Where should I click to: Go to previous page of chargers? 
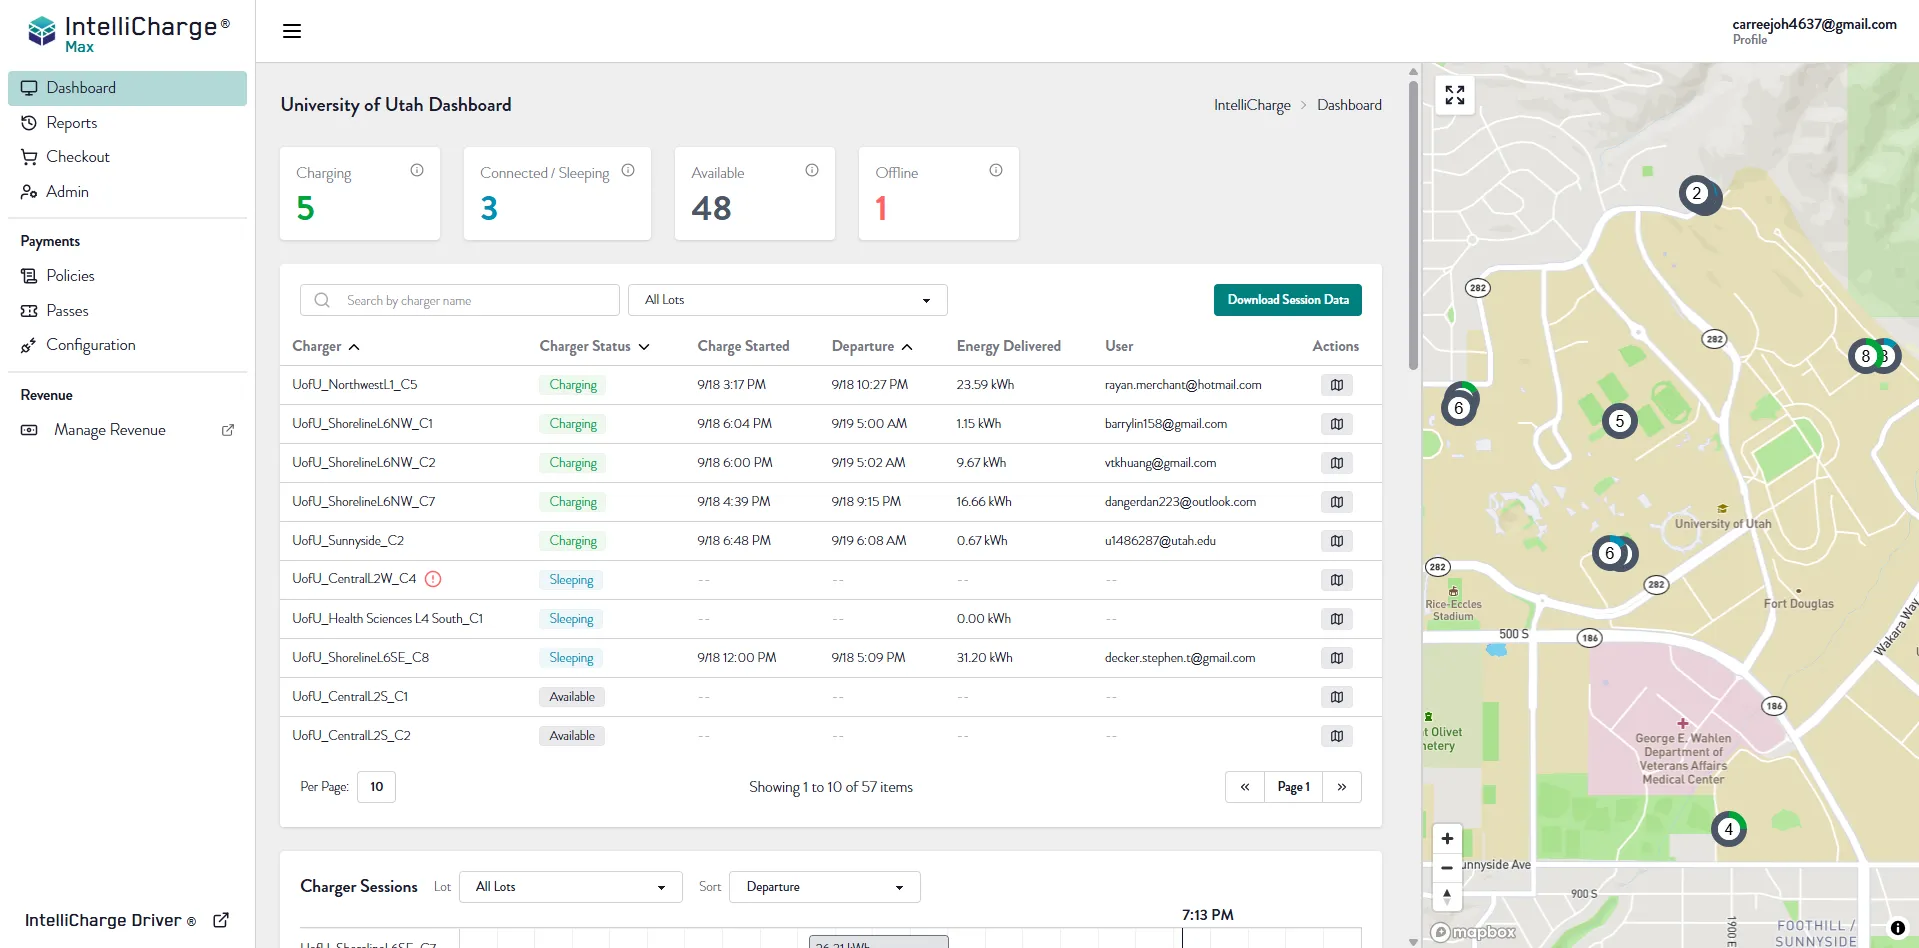tap(1245, 787)
